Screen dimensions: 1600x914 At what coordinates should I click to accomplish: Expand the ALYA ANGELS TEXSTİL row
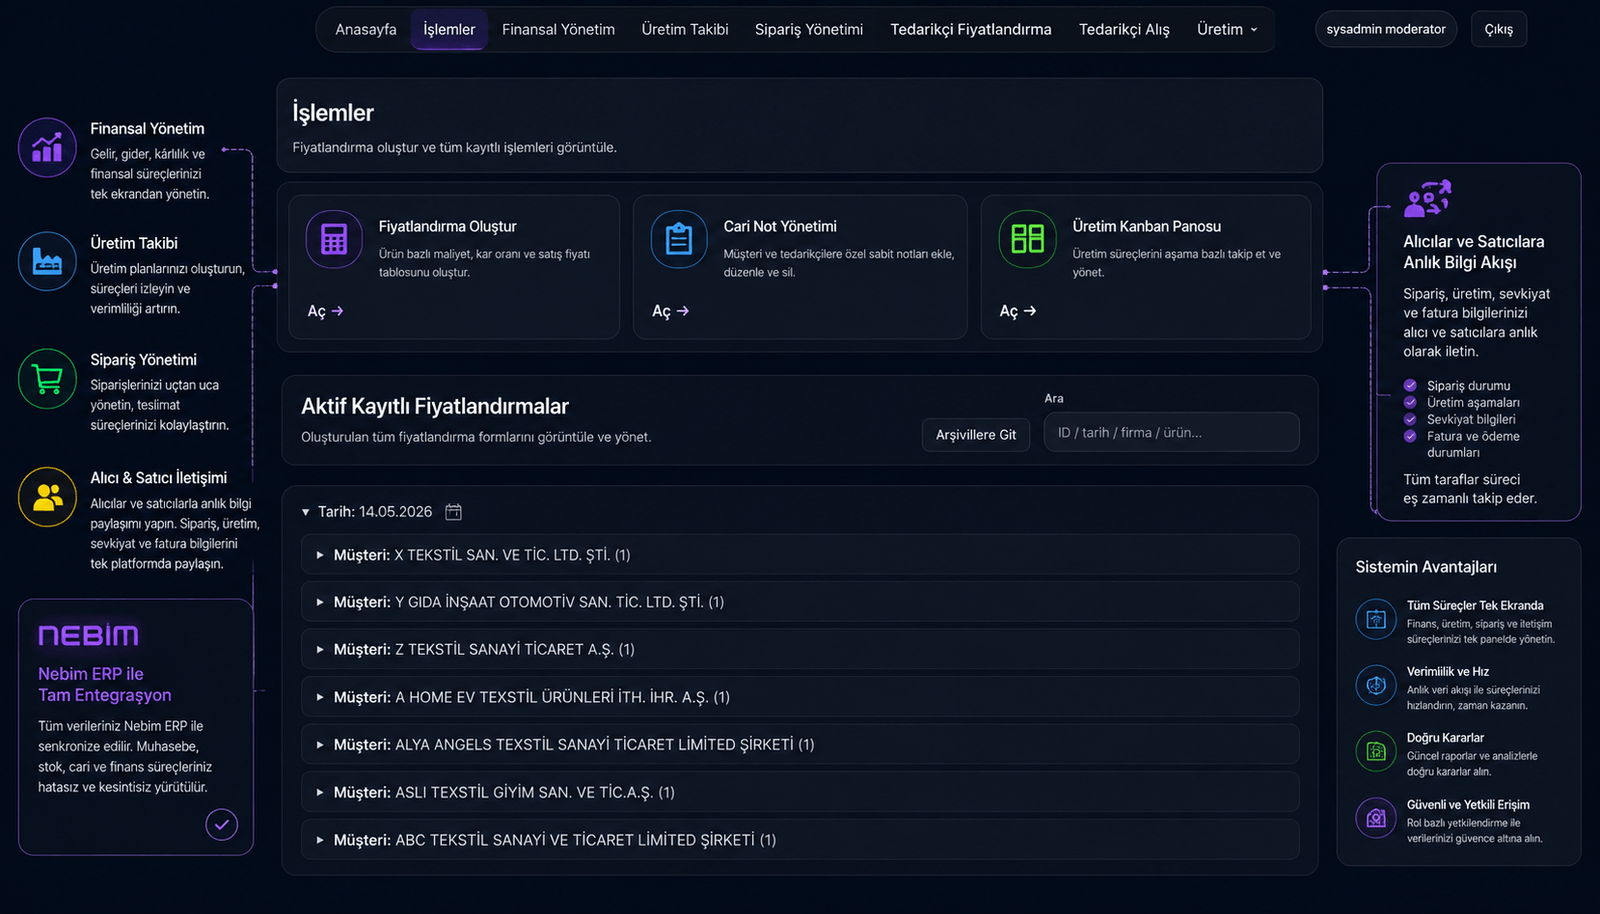800,744
